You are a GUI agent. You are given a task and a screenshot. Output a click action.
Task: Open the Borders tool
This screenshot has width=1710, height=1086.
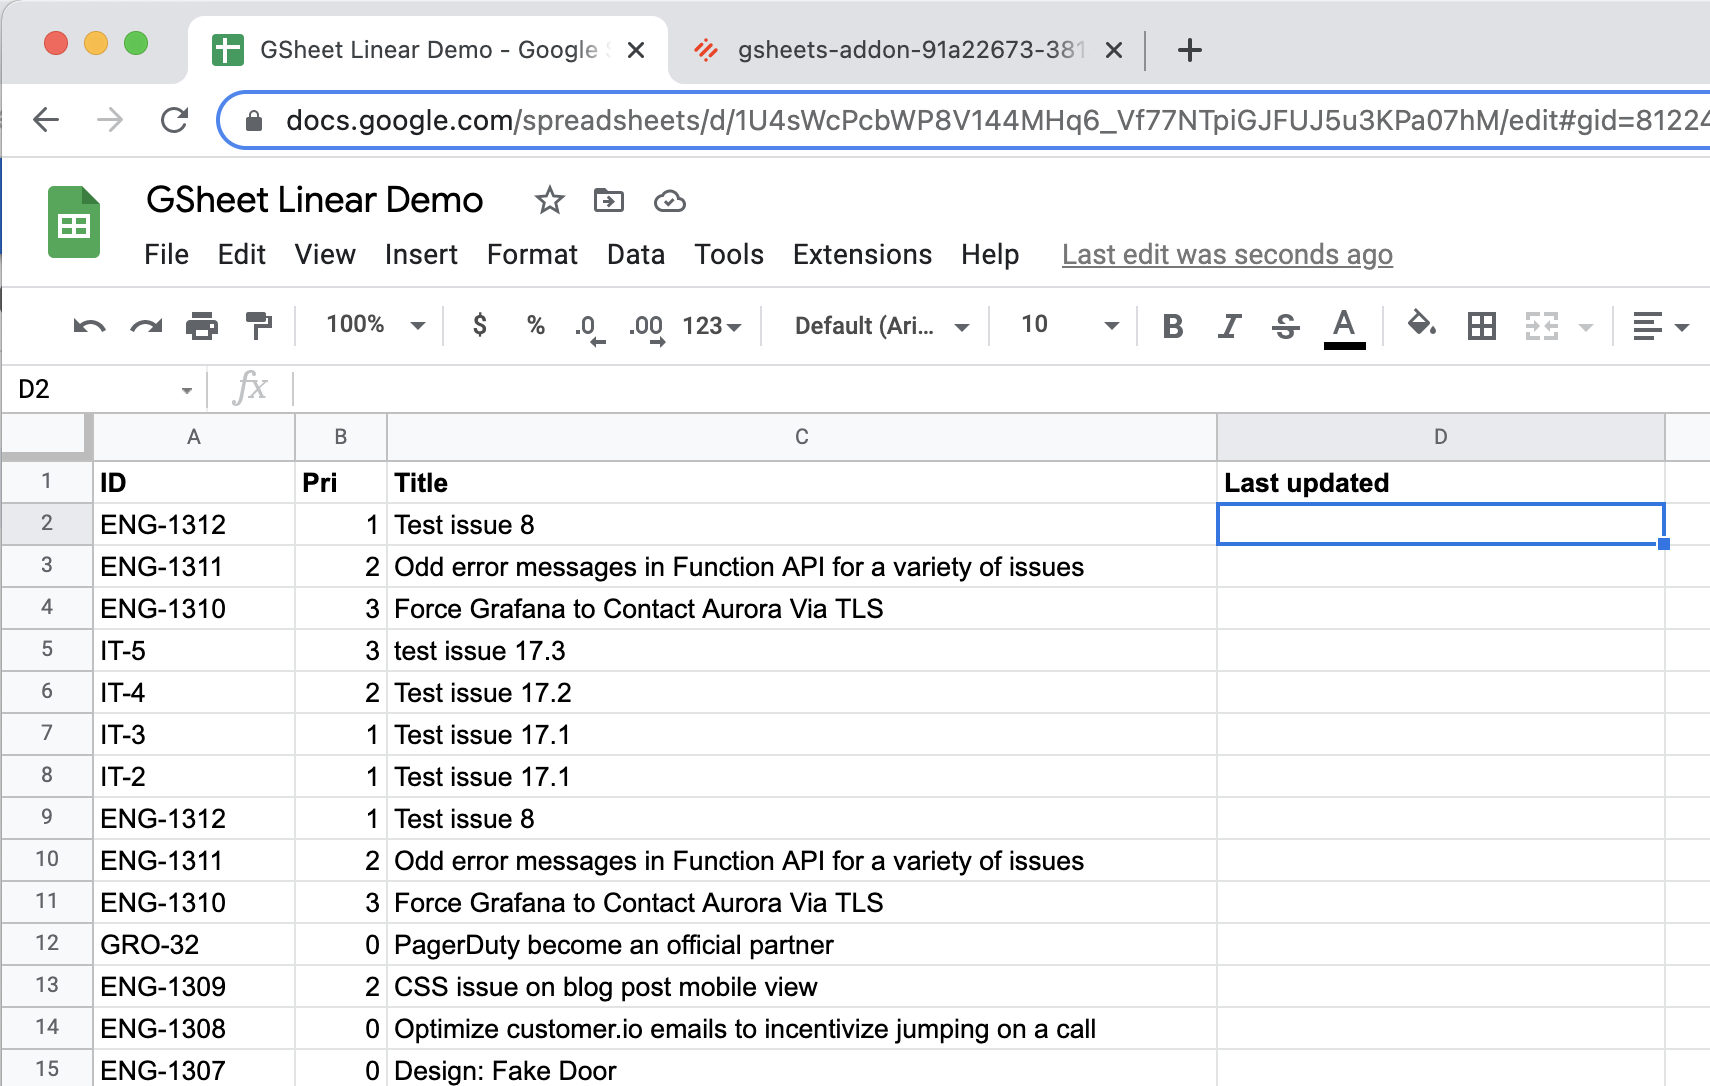tap(1481, 326)
